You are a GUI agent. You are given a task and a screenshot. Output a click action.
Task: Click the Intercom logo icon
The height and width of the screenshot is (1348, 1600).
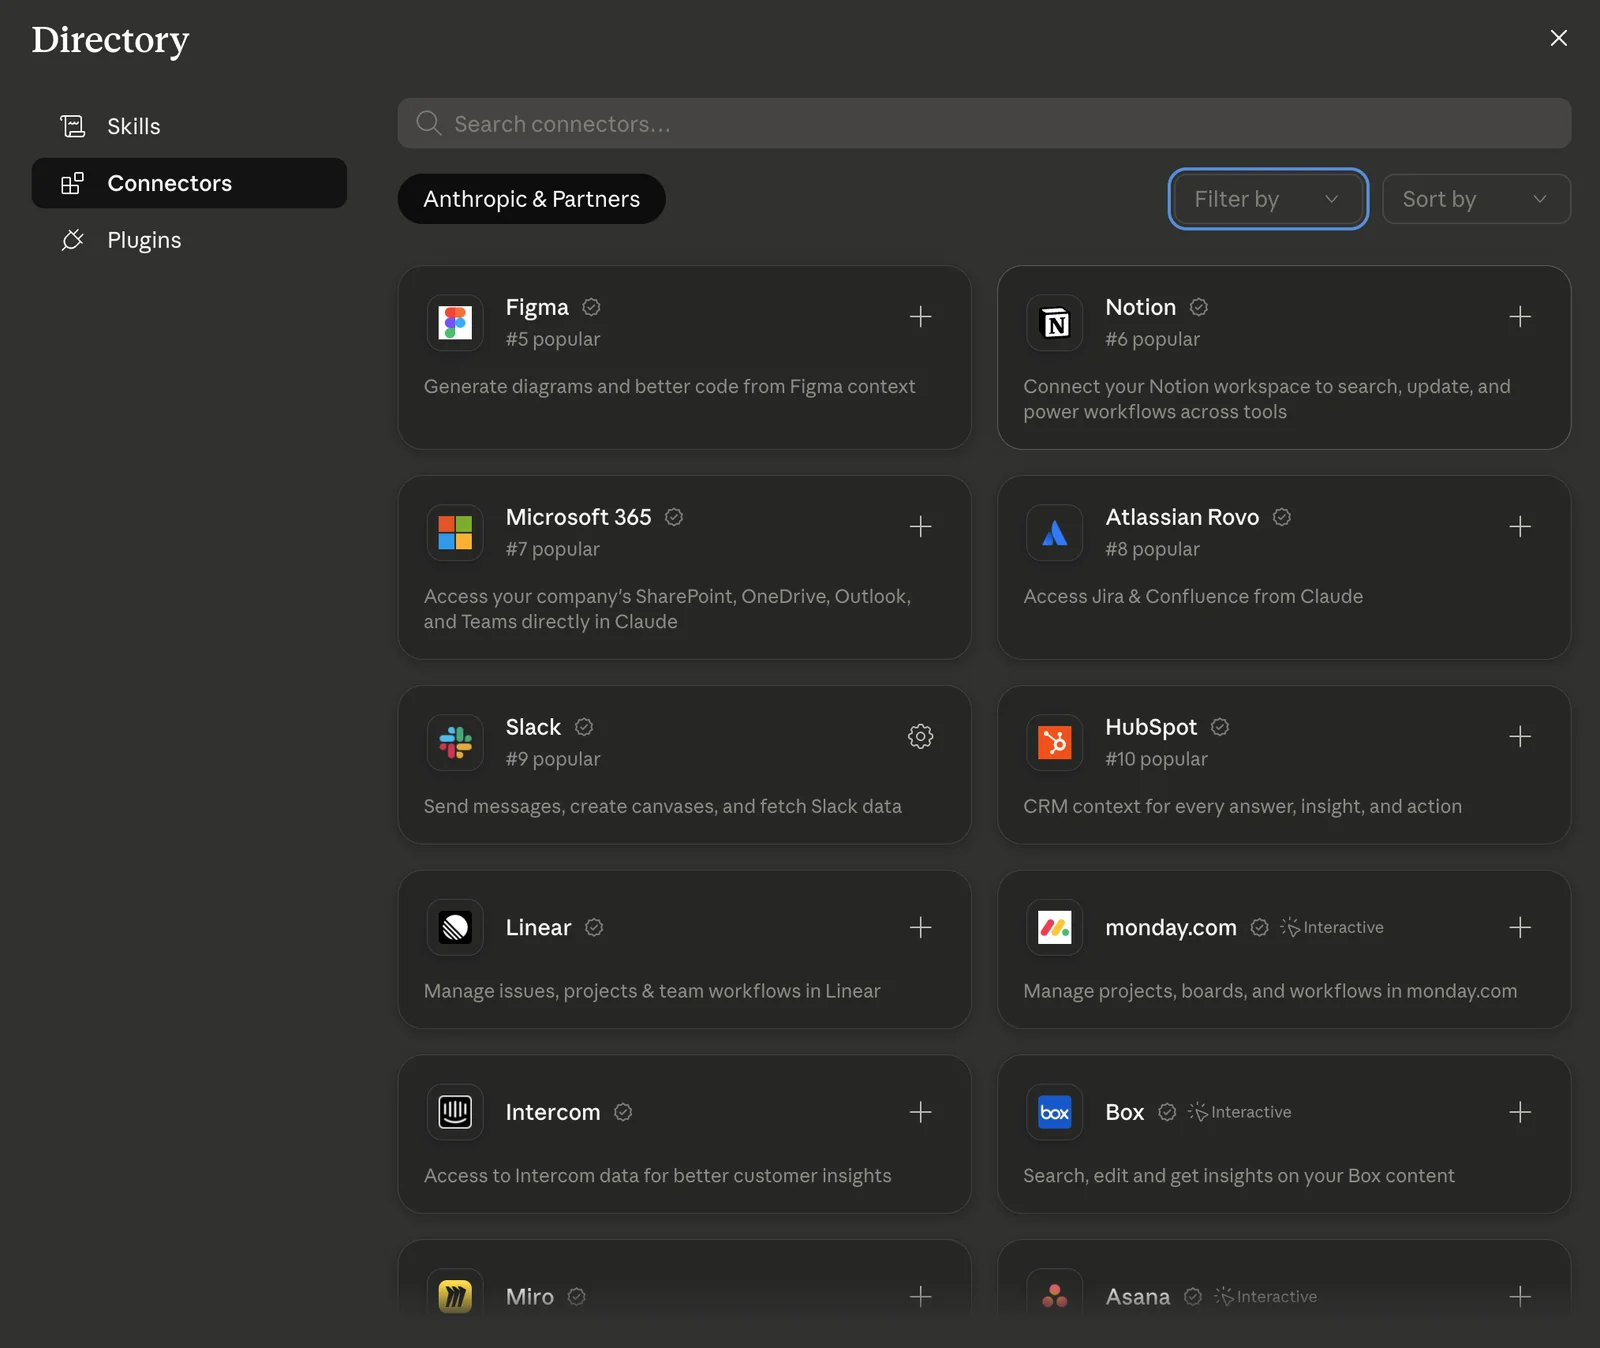tap(455, 1112)
